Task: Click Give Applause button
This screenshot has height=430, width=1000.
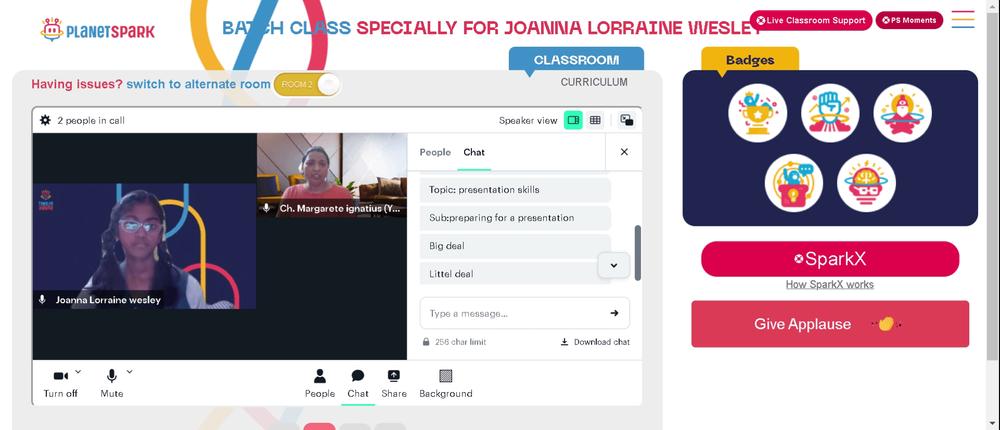Action: [x=830, y=324]
